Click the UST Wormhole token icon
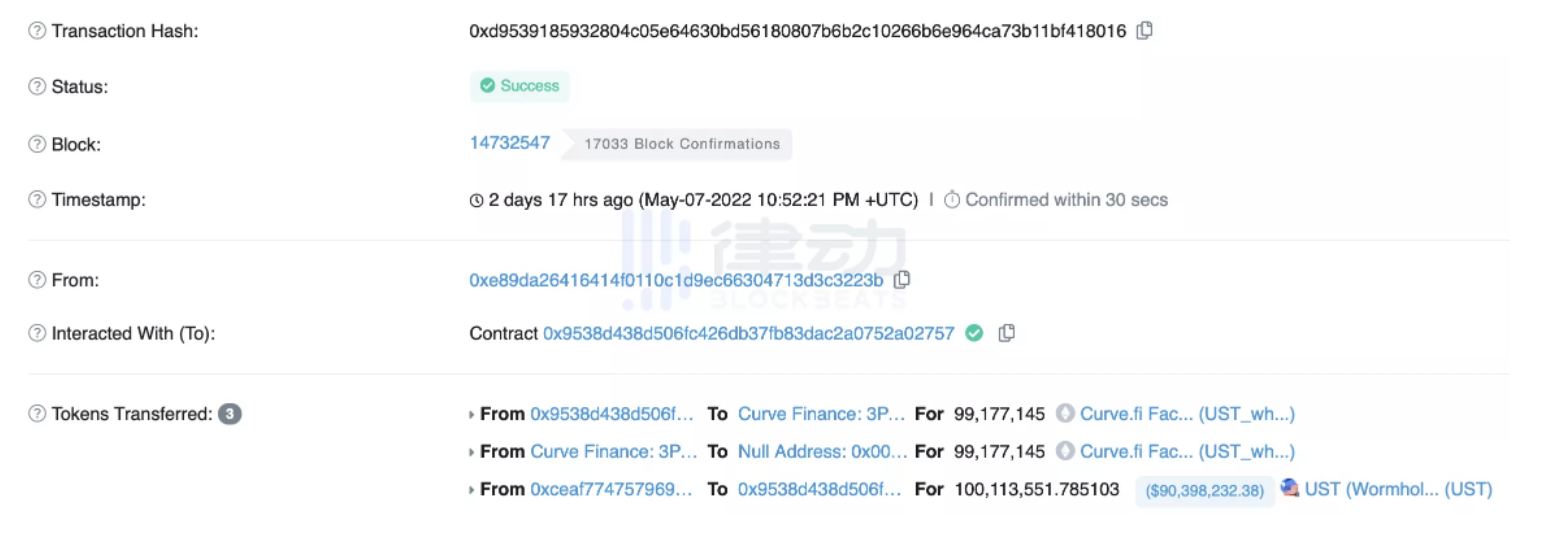The height and width of the screenshot is (546, 1555). coord(1290,489)
